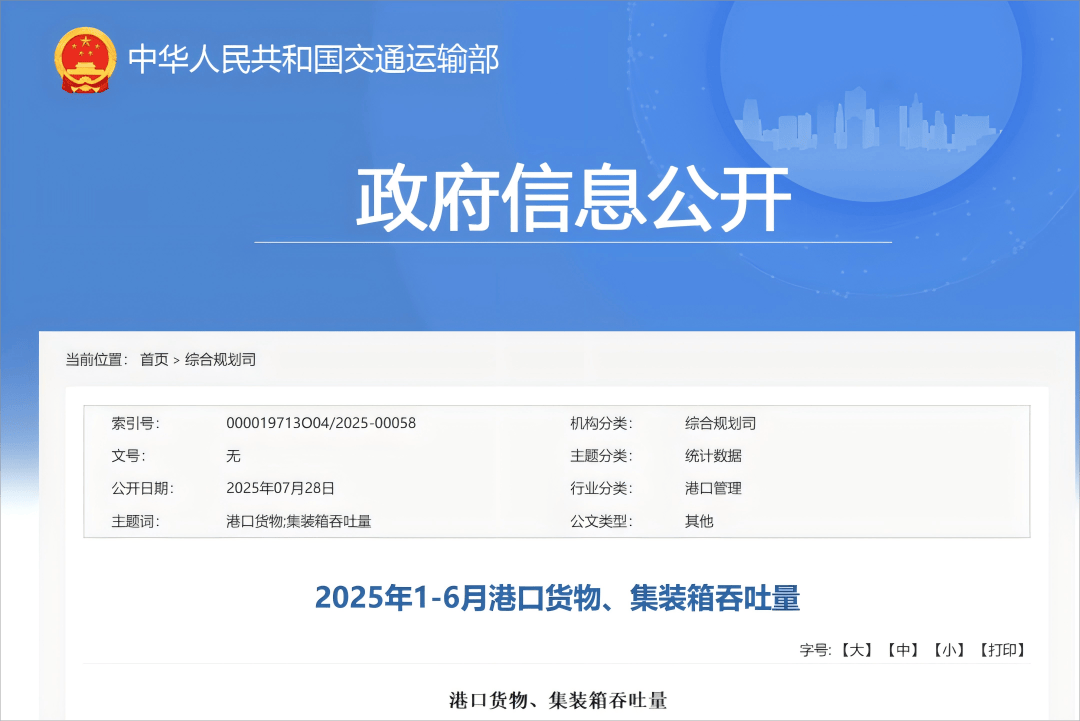Viewport: 1080px width, 721px height.
Task: Click the 索引号 field label
Action: pos(135,423)
